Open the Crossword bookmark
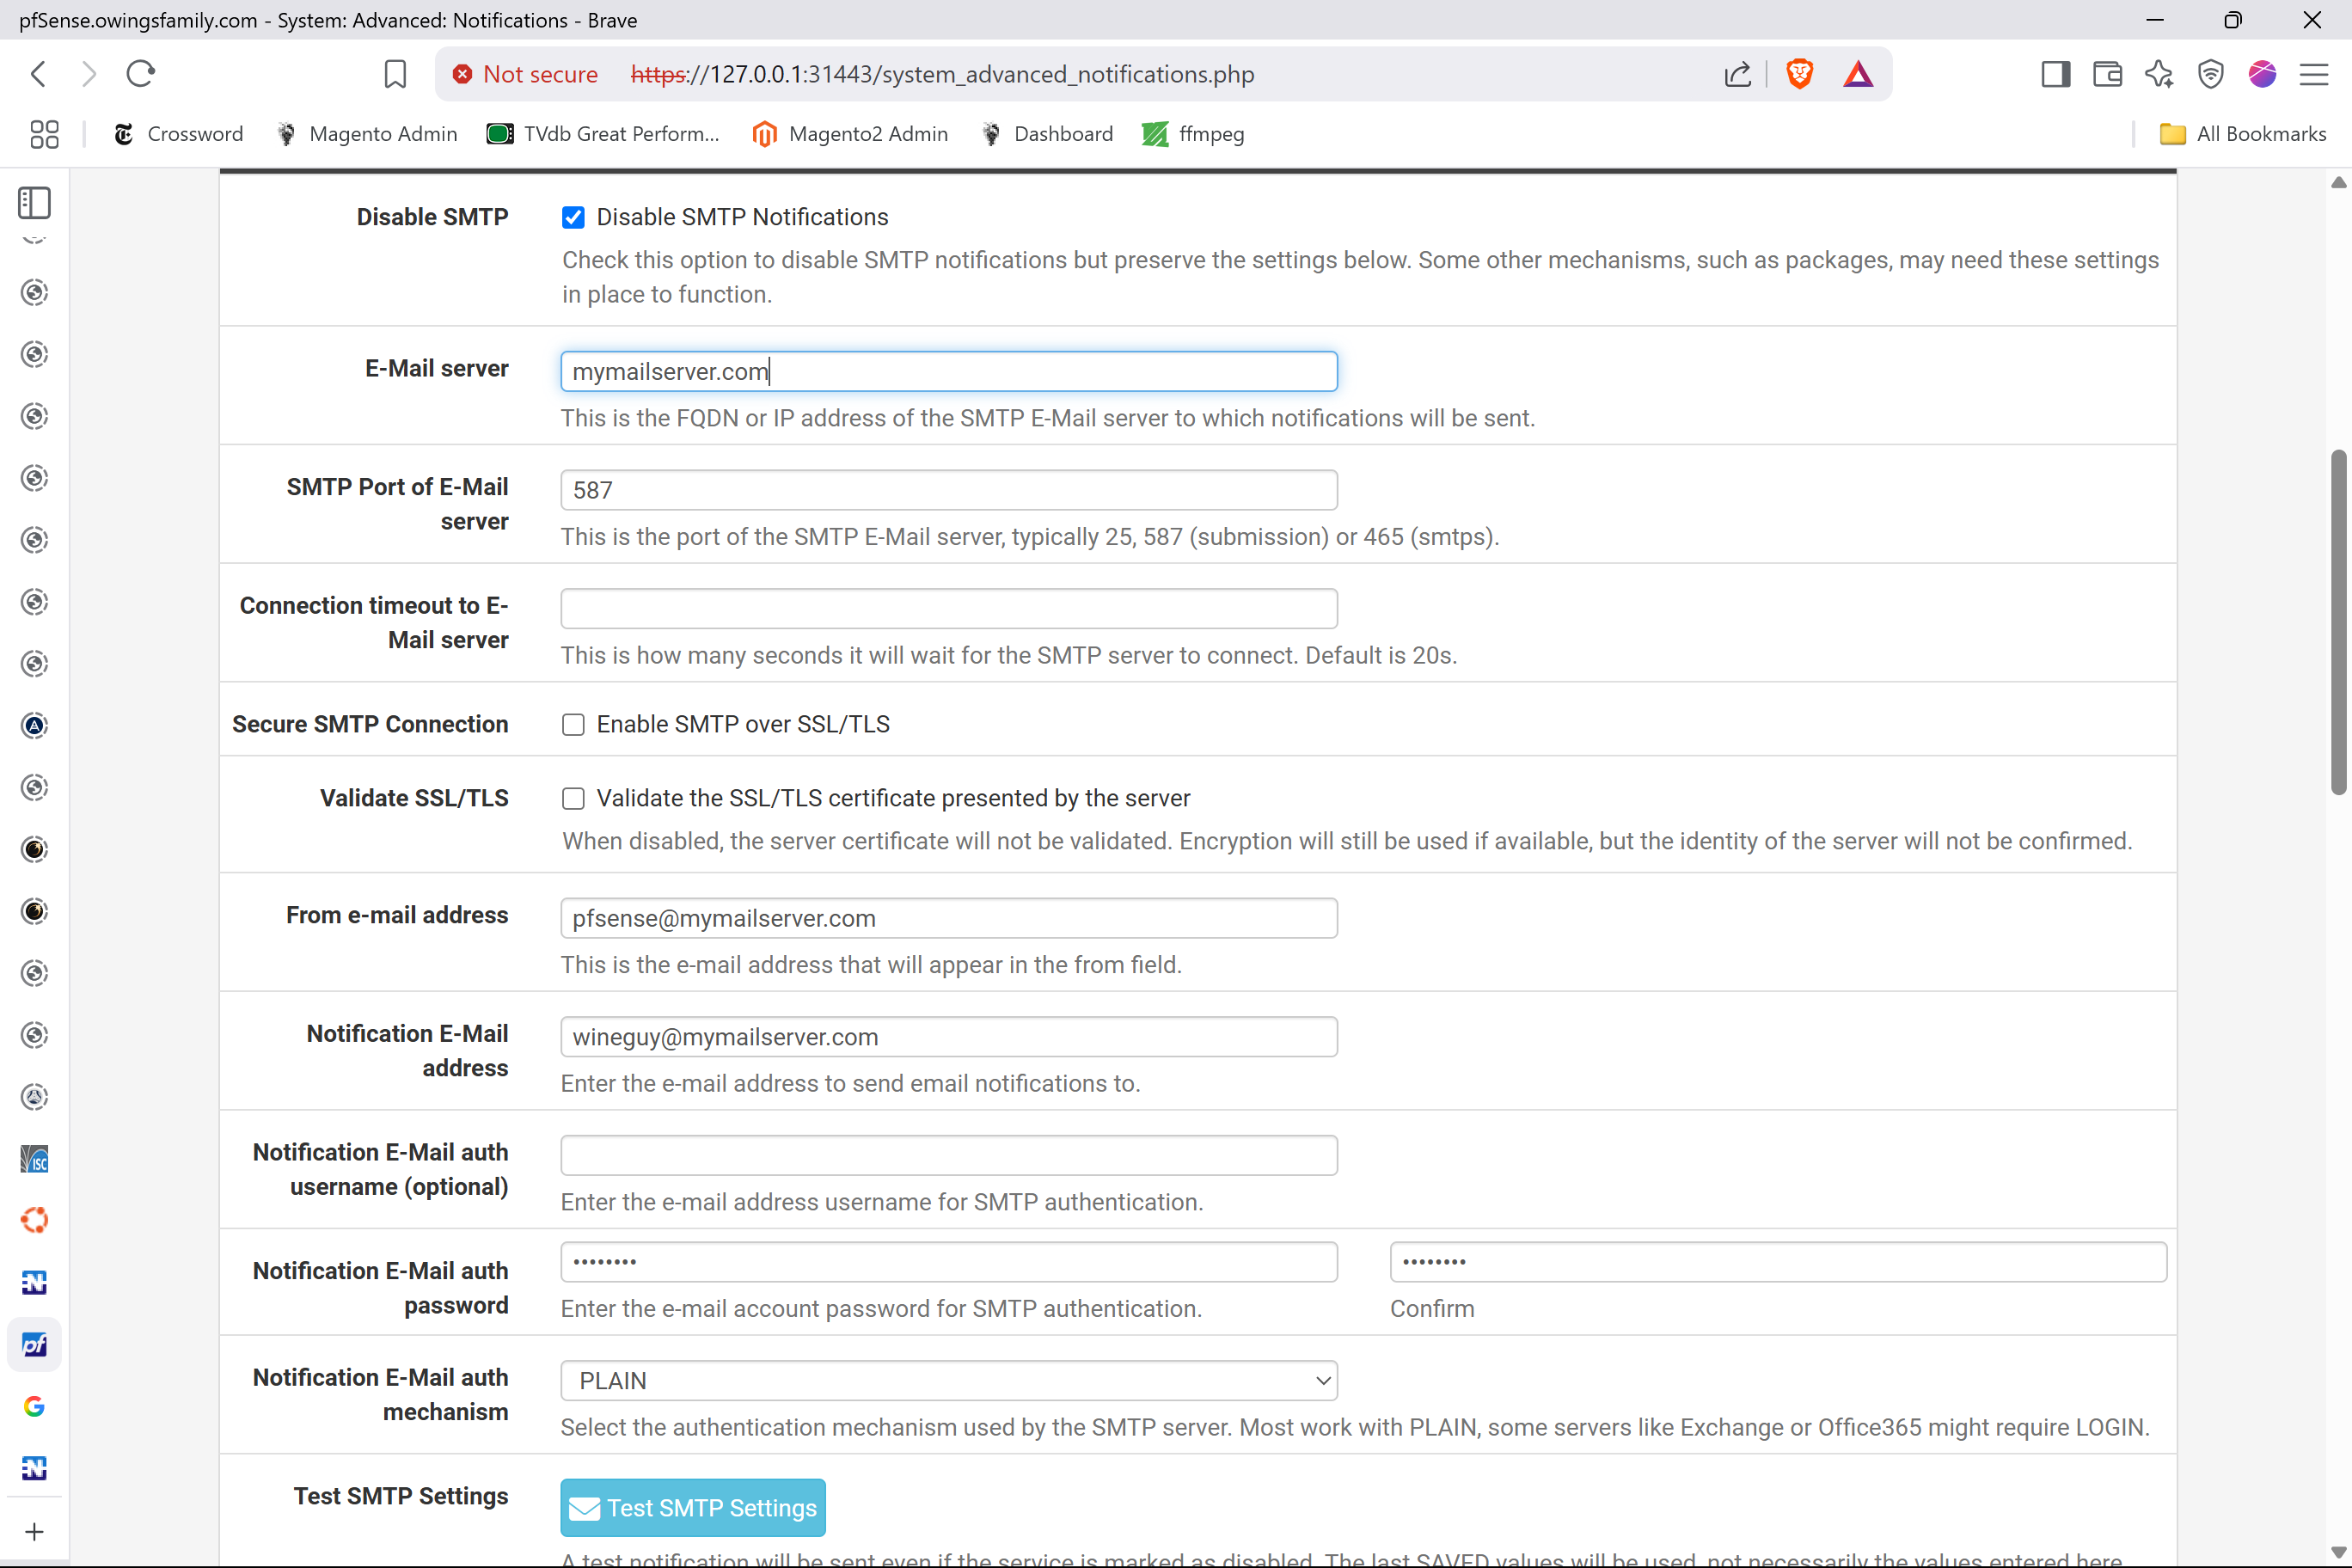Viewport: 2352px width, 1568px height. [x=178, y=134]
